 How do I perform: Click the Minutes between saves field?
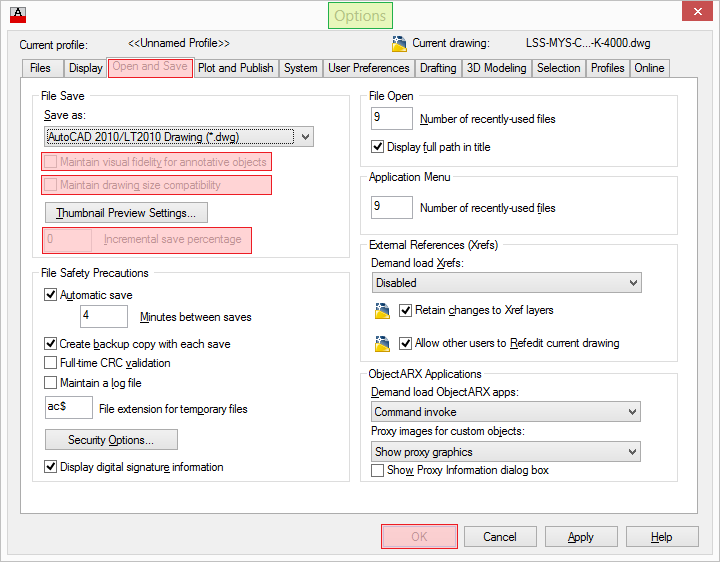click(x=104, y=316)
